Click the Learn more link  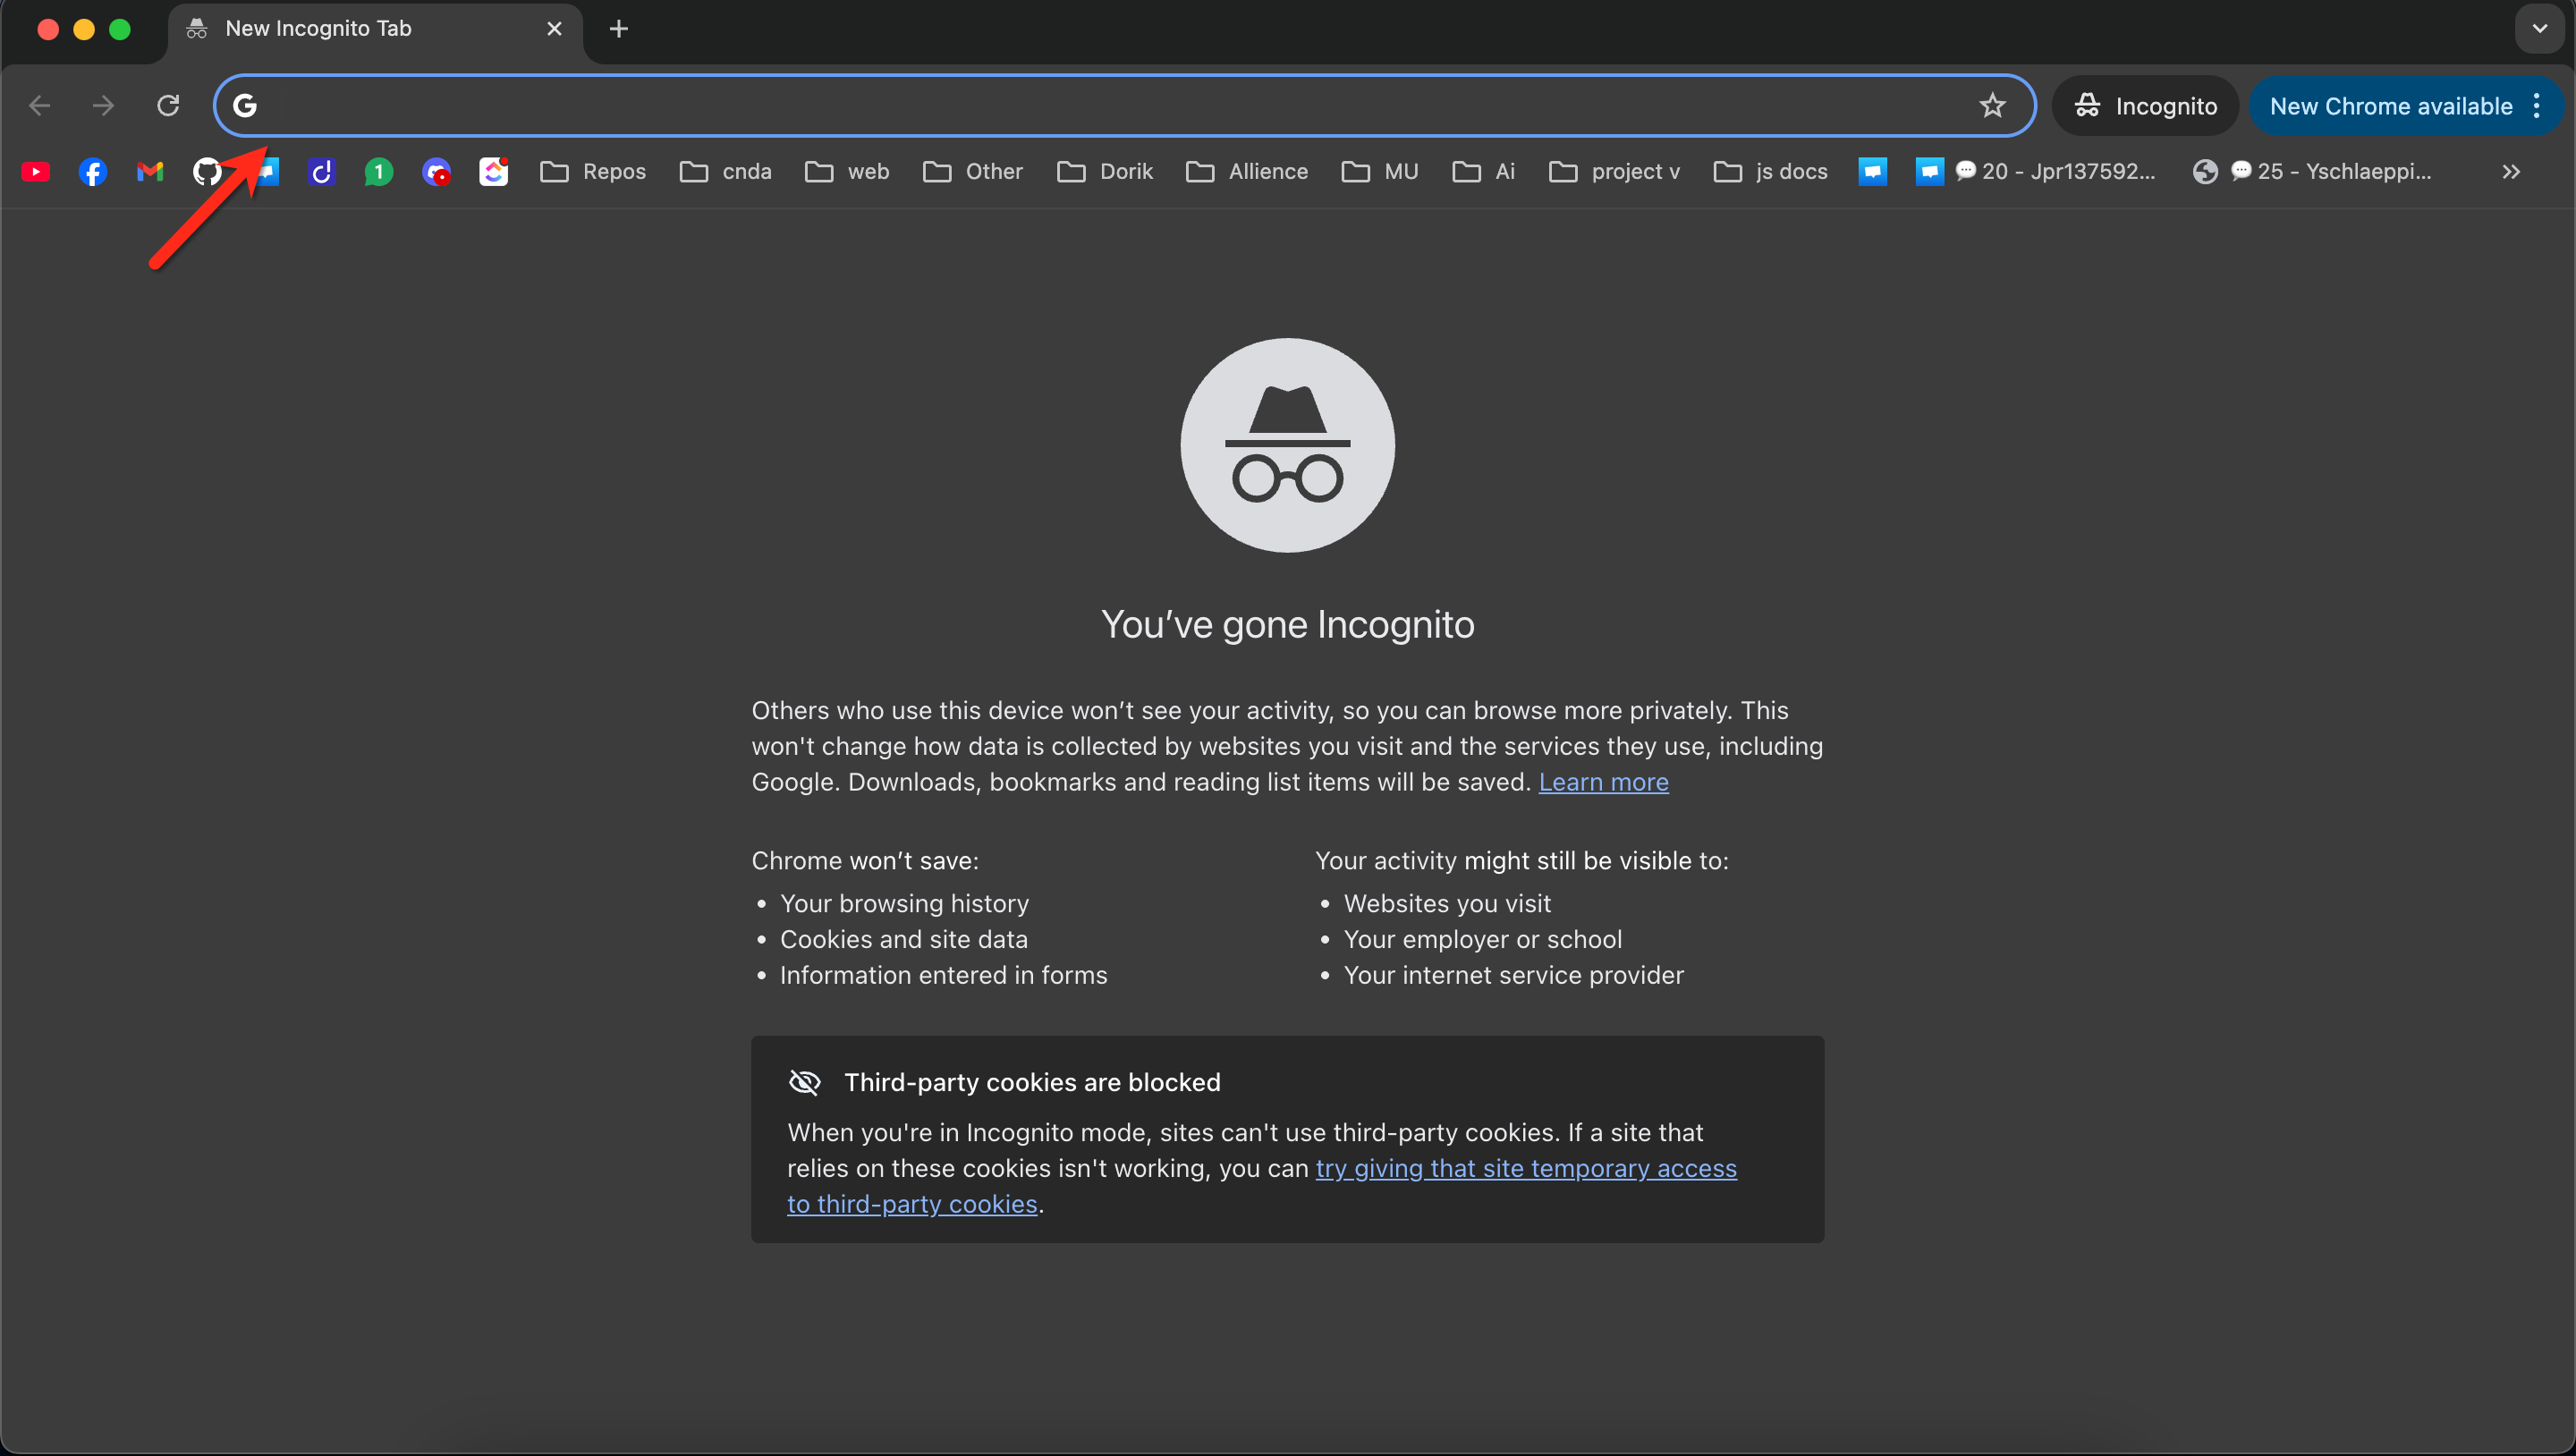[1603, 782]
